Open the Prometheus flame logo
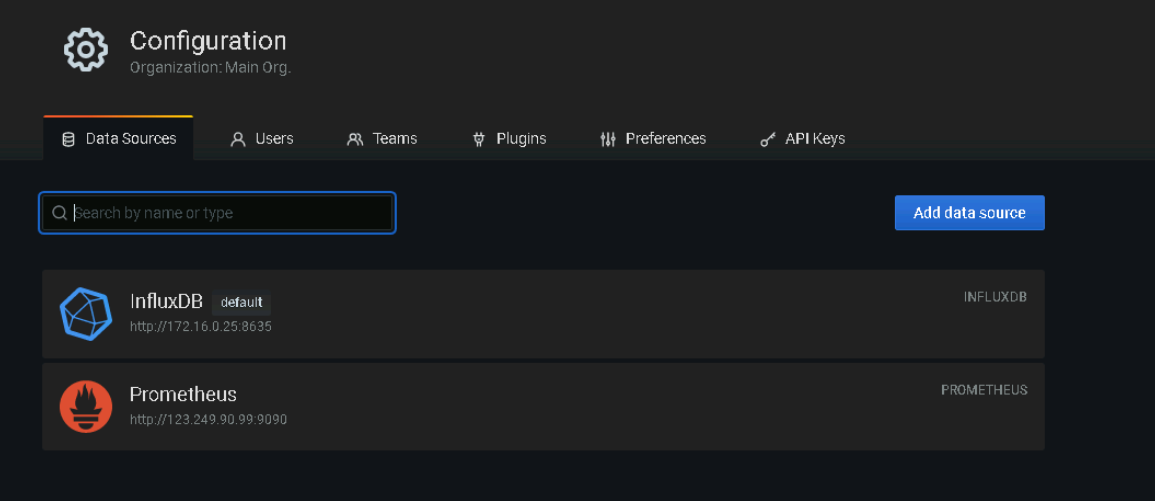The height and width of the screenshot is (501, 1155). (x=85, y=407)
